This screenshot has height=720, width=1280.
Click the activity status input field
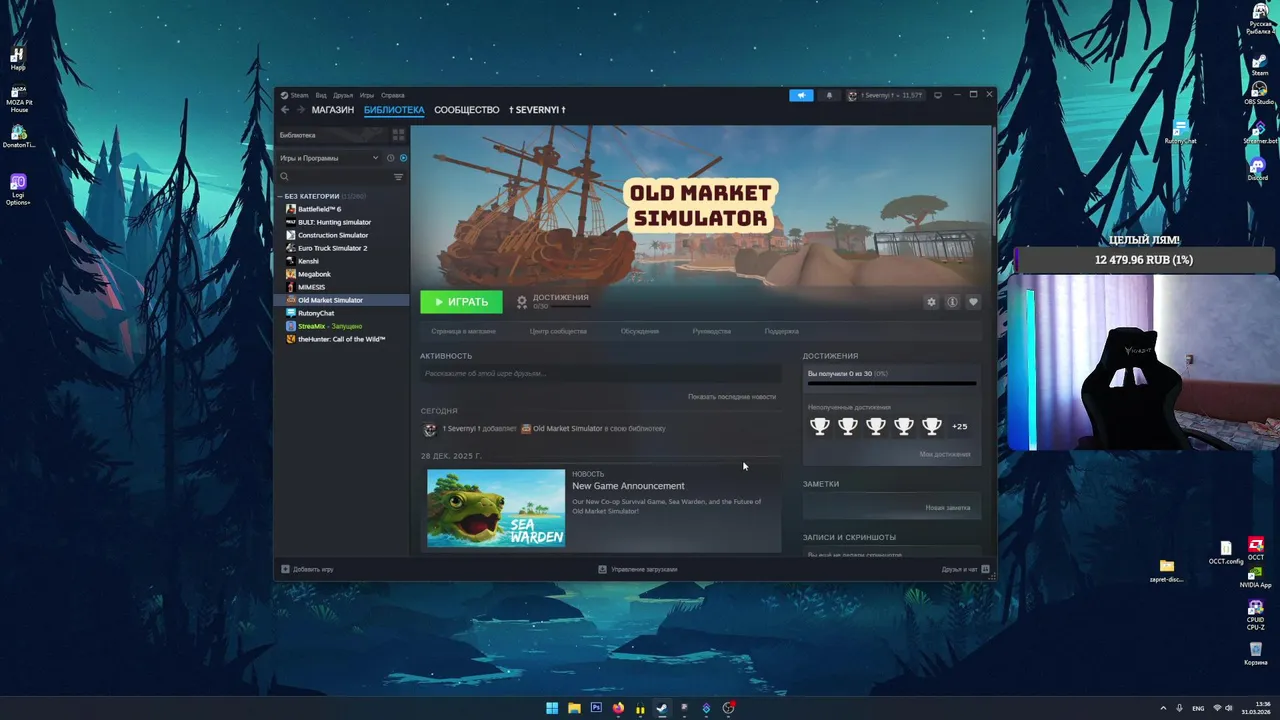(x=600, y=374)
